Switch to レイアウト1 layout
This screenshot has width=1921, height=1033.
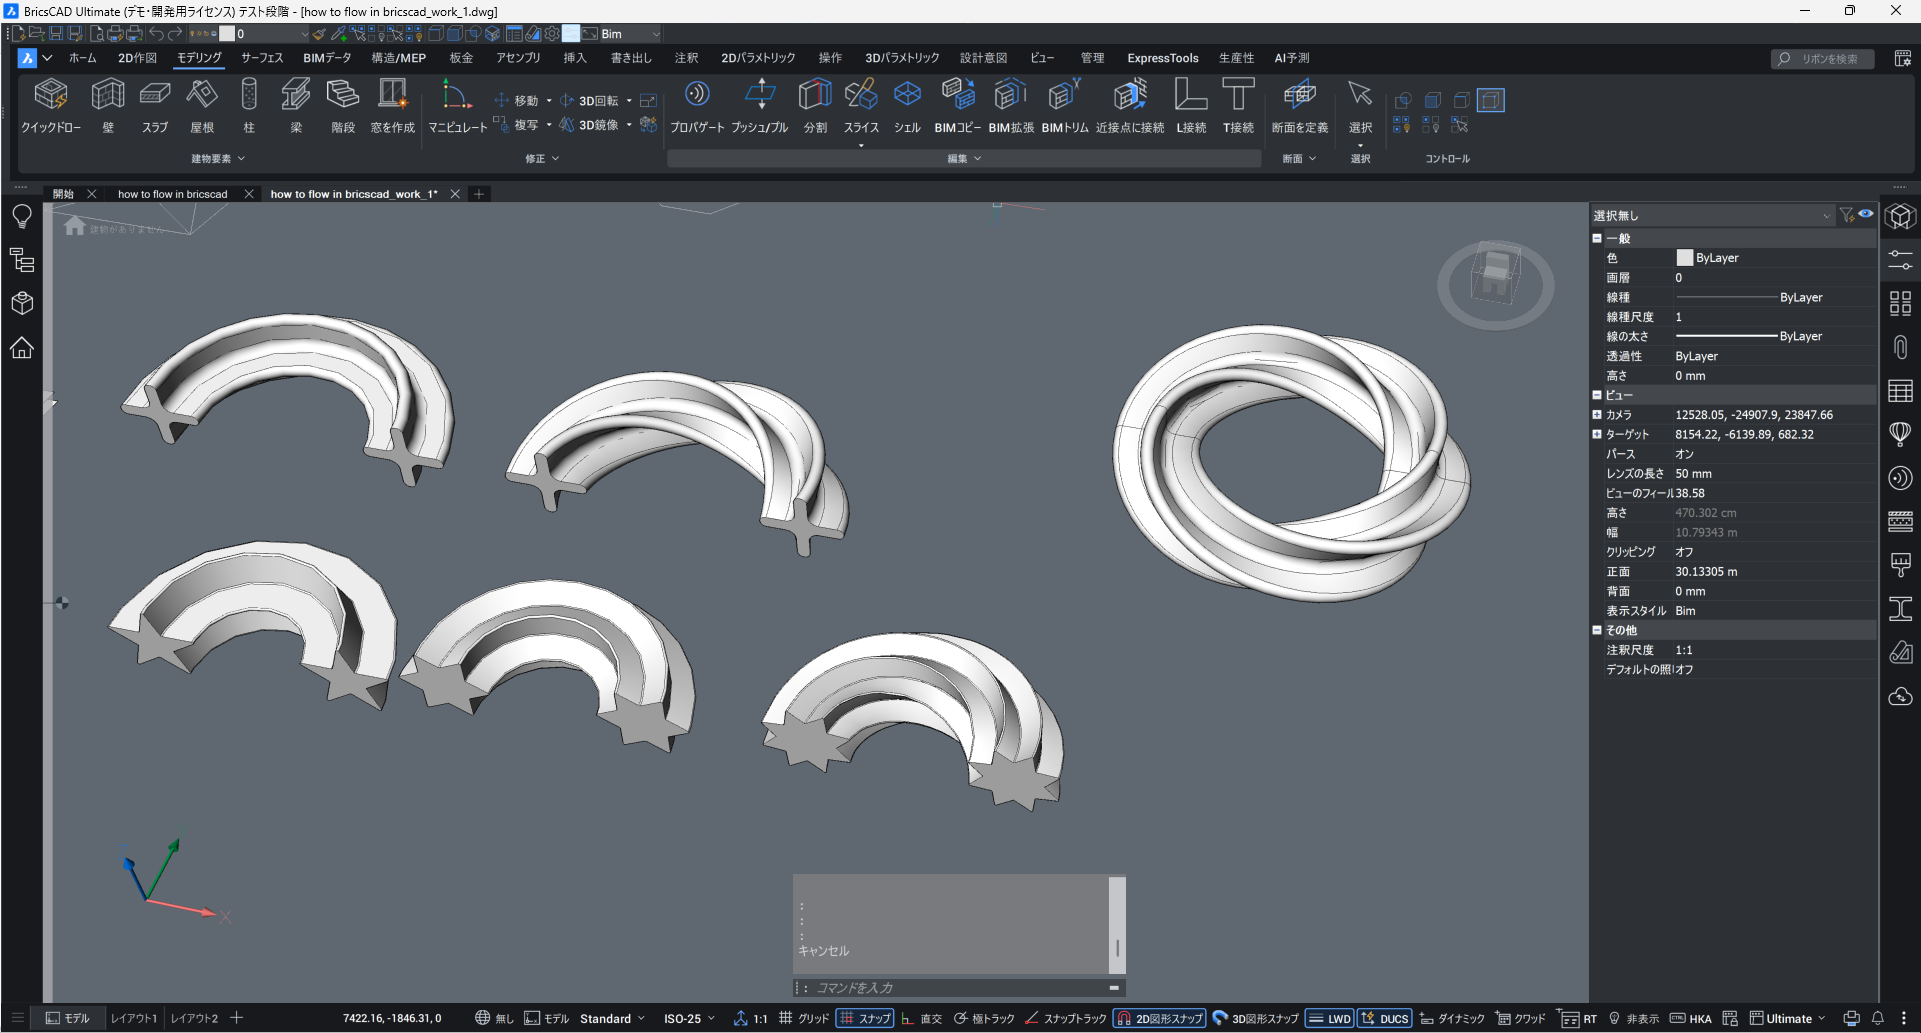(x=134, y=1018)
